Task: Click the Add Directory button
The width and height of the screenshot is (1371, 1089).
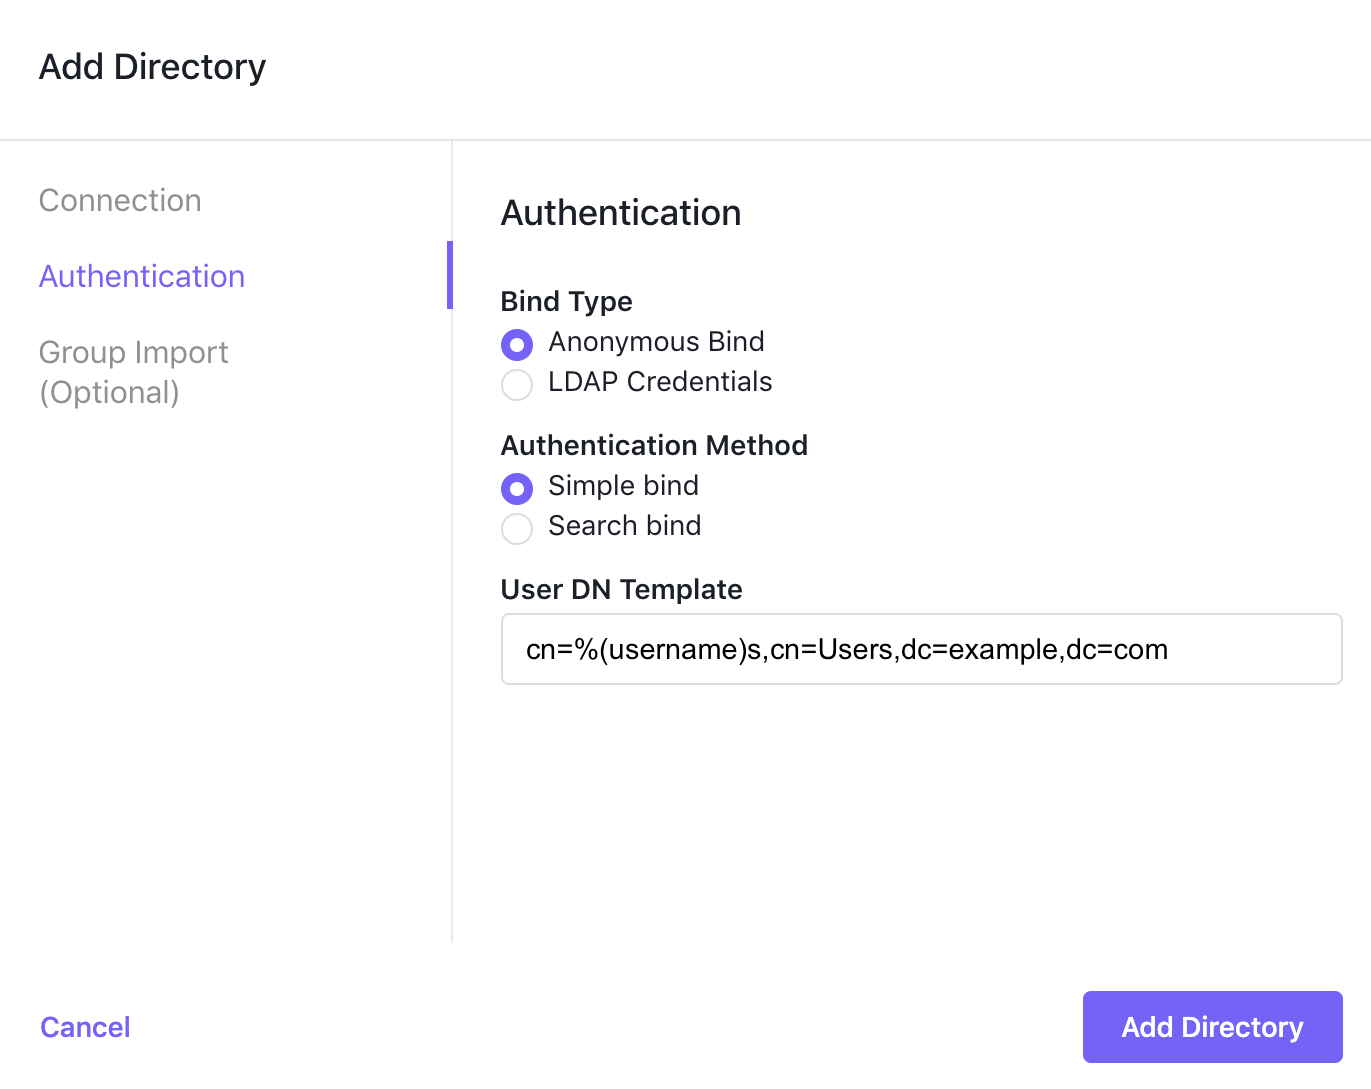Action: coord(1212,1027)
